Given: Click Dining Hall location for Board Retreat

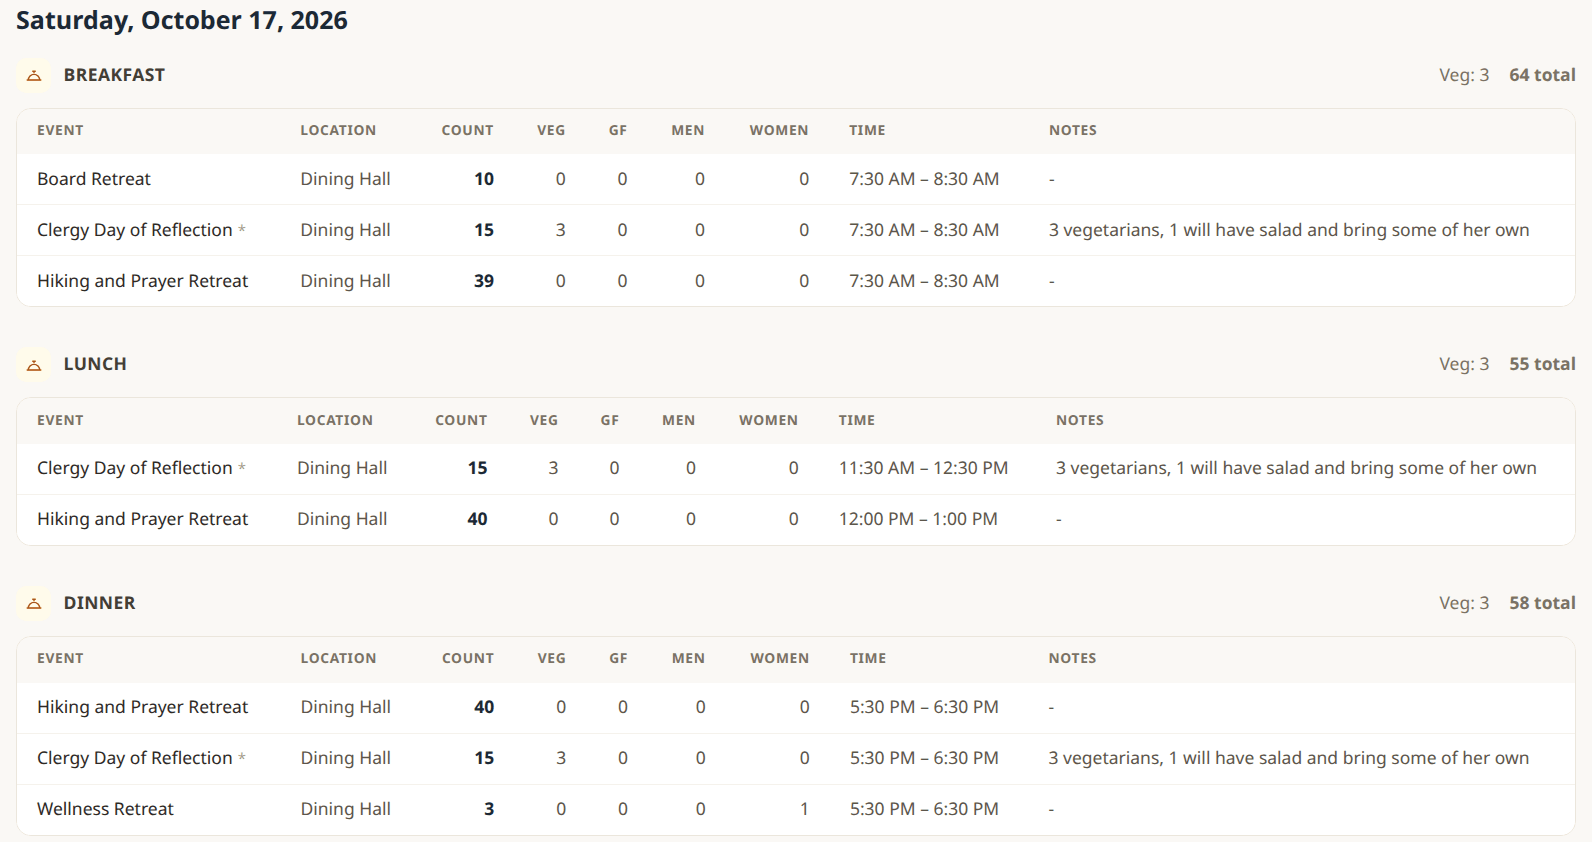Looking at the screenshot, I should coord(345,179).
